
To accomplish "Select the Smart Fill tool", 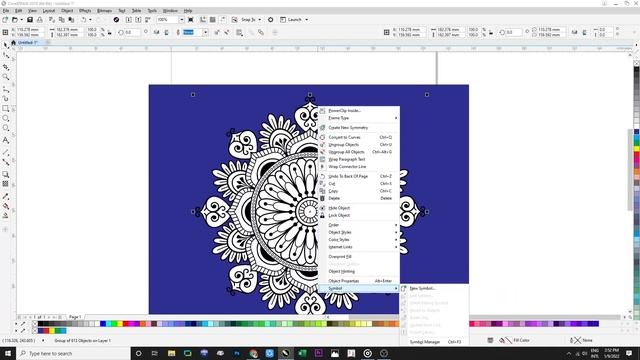I will 6,216.
